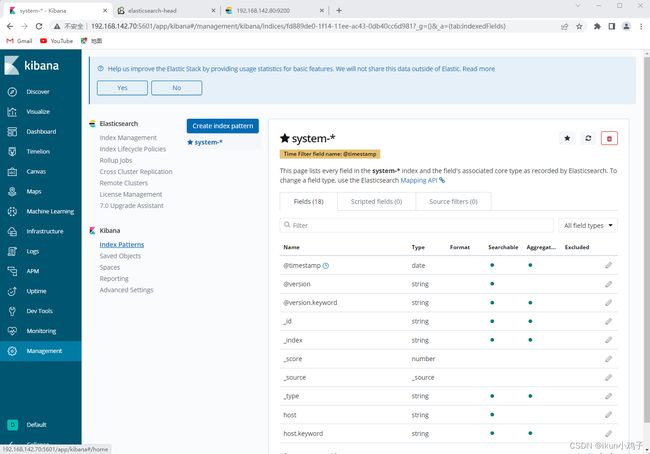Image resolution: width=650 pixels, height=454 pixels.
Task: Open the Uptime section
Action: click(x=36, y=291)
